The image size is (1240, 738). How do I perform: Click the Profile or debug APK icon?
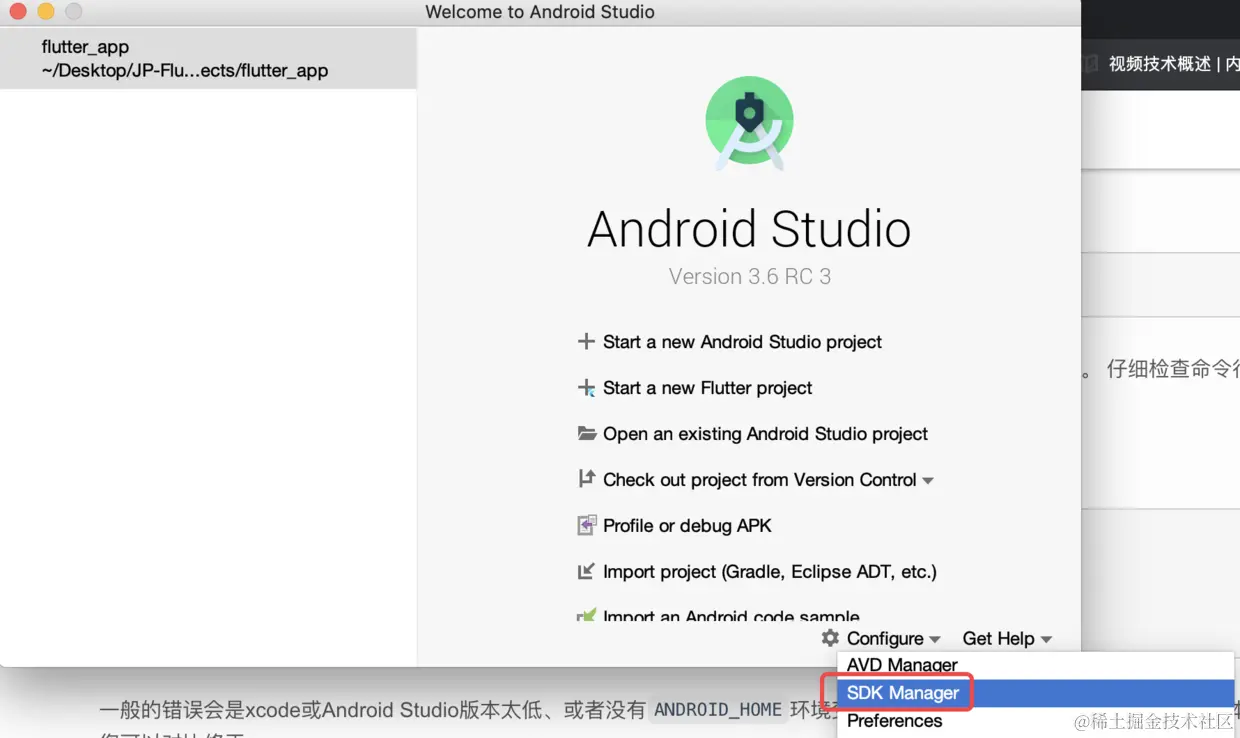(x=586, y=525)
